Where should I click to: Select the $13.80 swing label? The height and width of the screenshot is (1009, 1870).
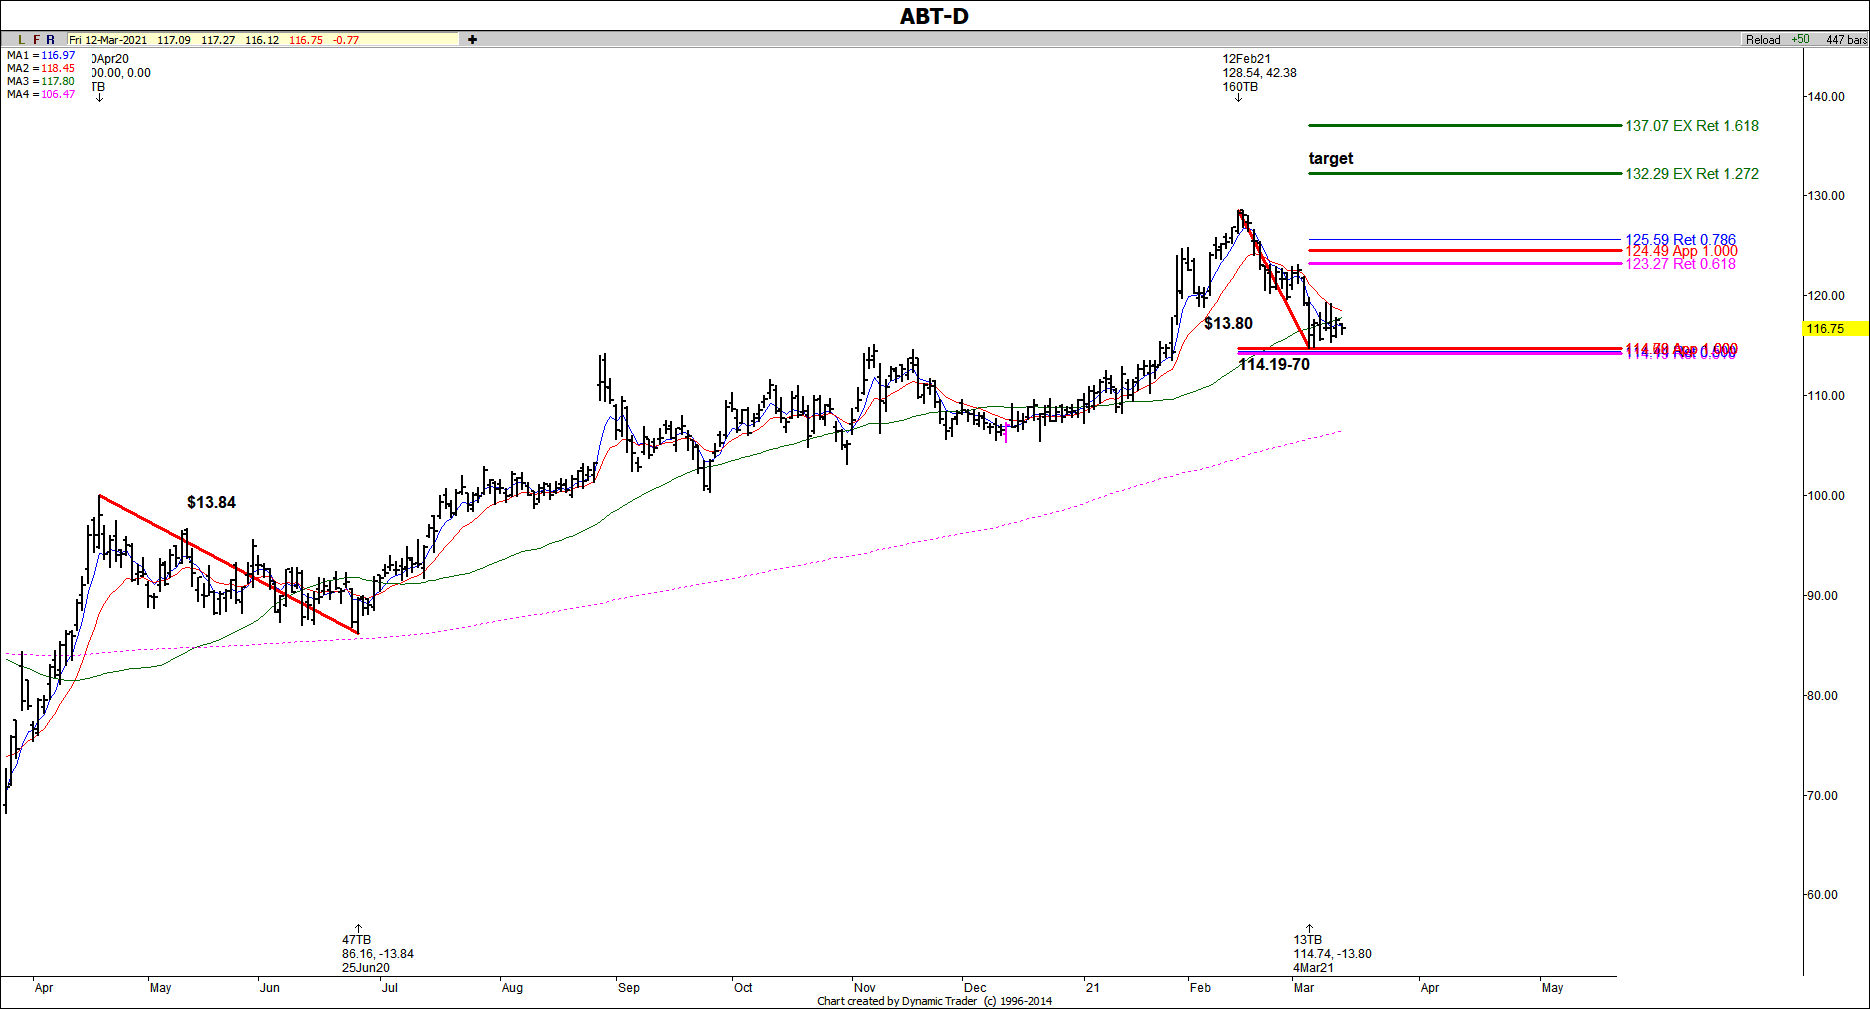click(x=1228, y=323)
